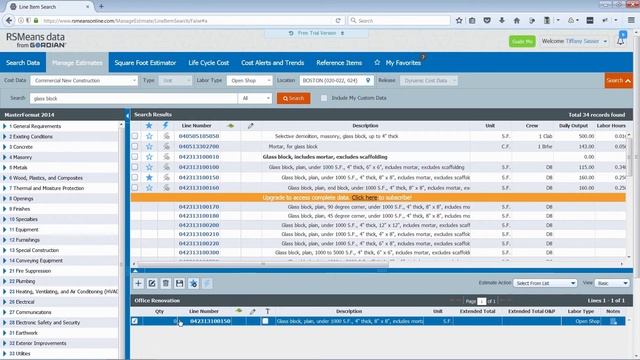
Task: Favorite line 040505105050 with its star
Action: [x=149, y=136]
